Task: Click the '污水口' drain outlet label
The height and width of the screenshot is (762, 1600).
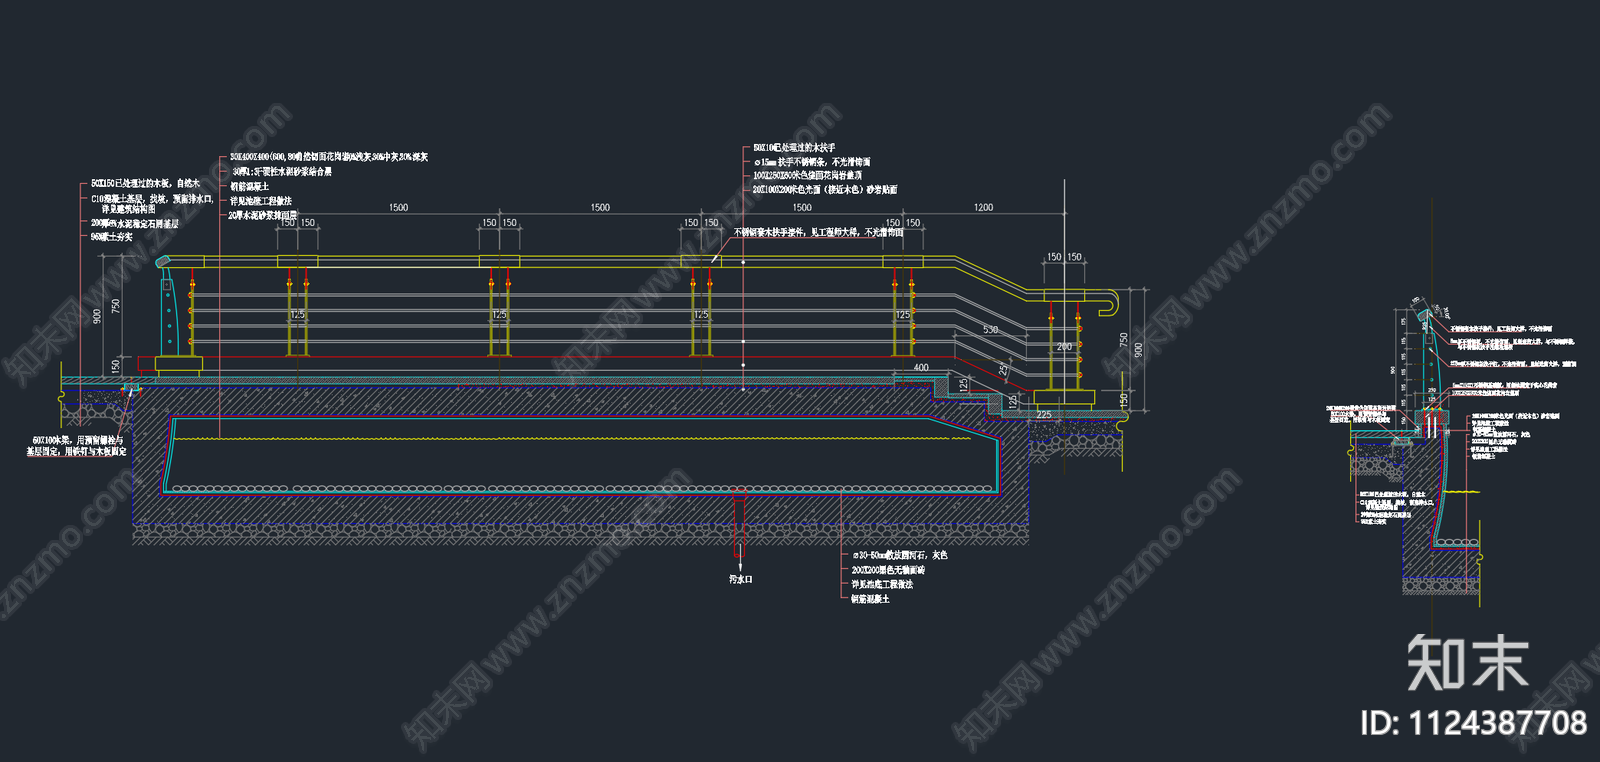Action: pos(740,579)
